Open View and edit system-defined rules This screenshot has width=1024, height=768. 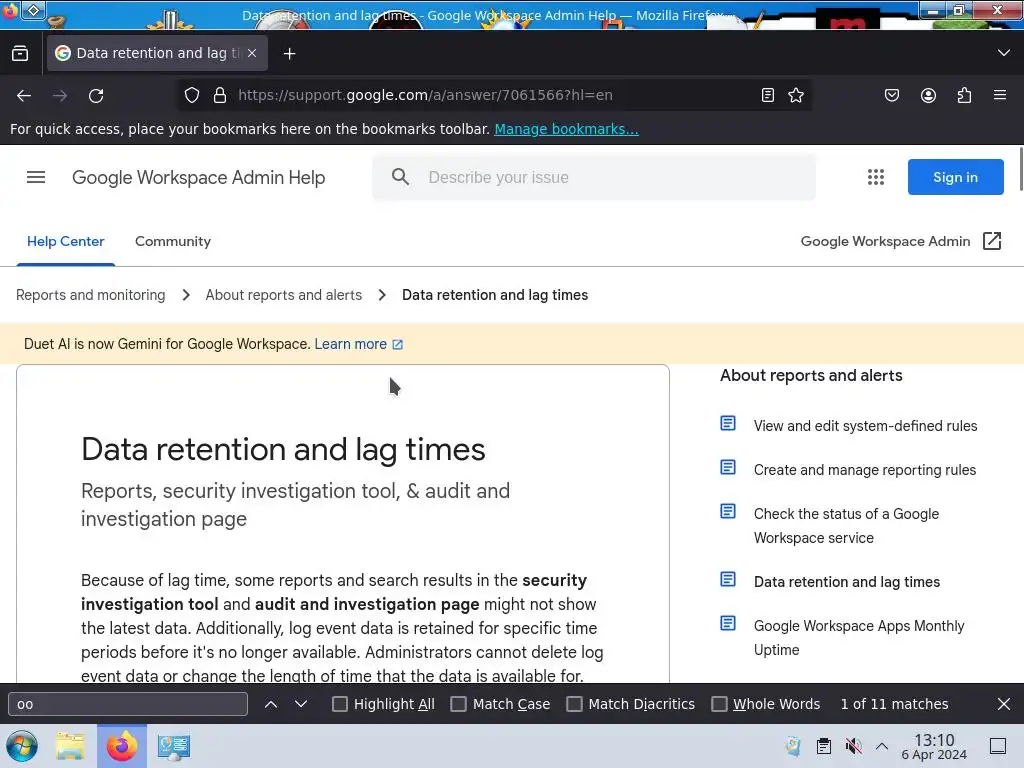[865, 426]
